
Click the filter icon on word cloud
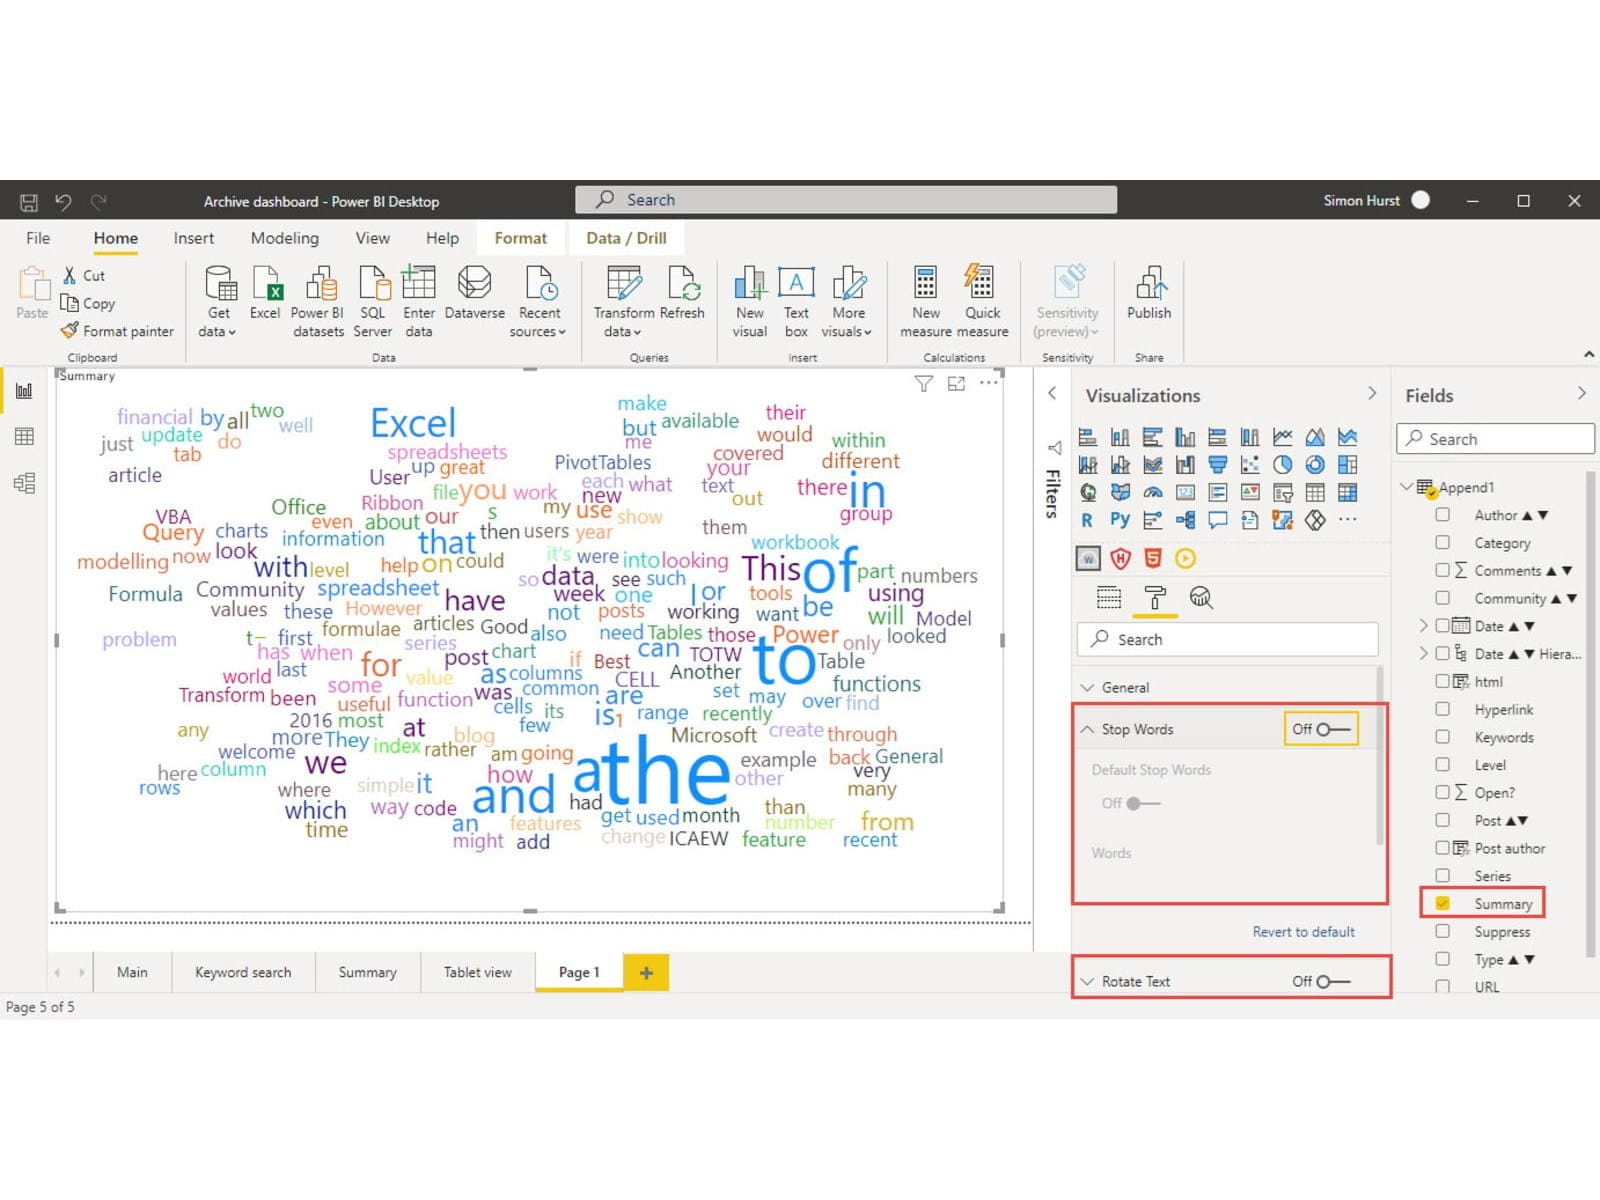tap(923, 384)
